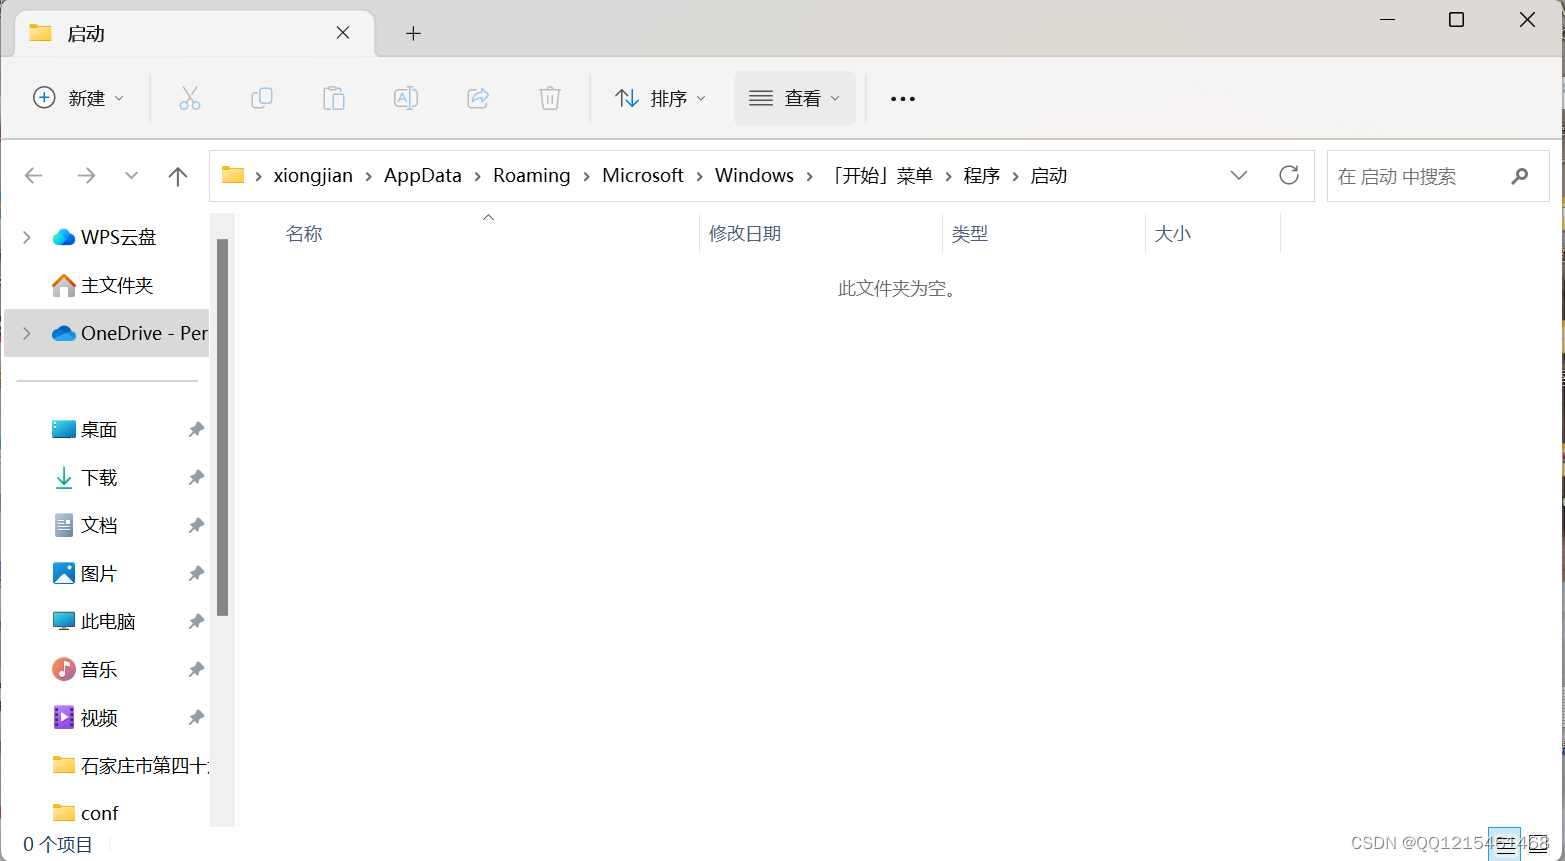The image size is (1565, 861).
Task: Open the three-dot more options menu
Action: coord(903,99)
